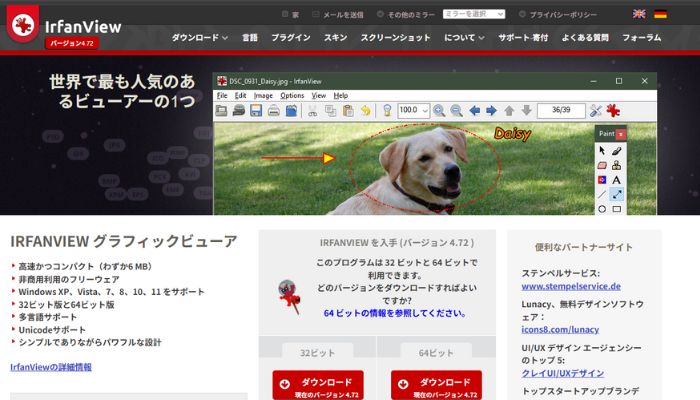Open the プライバシーポリシー top link
This screenshot has width=700, height=400.
pyautogui.click(x=563, y=15)
